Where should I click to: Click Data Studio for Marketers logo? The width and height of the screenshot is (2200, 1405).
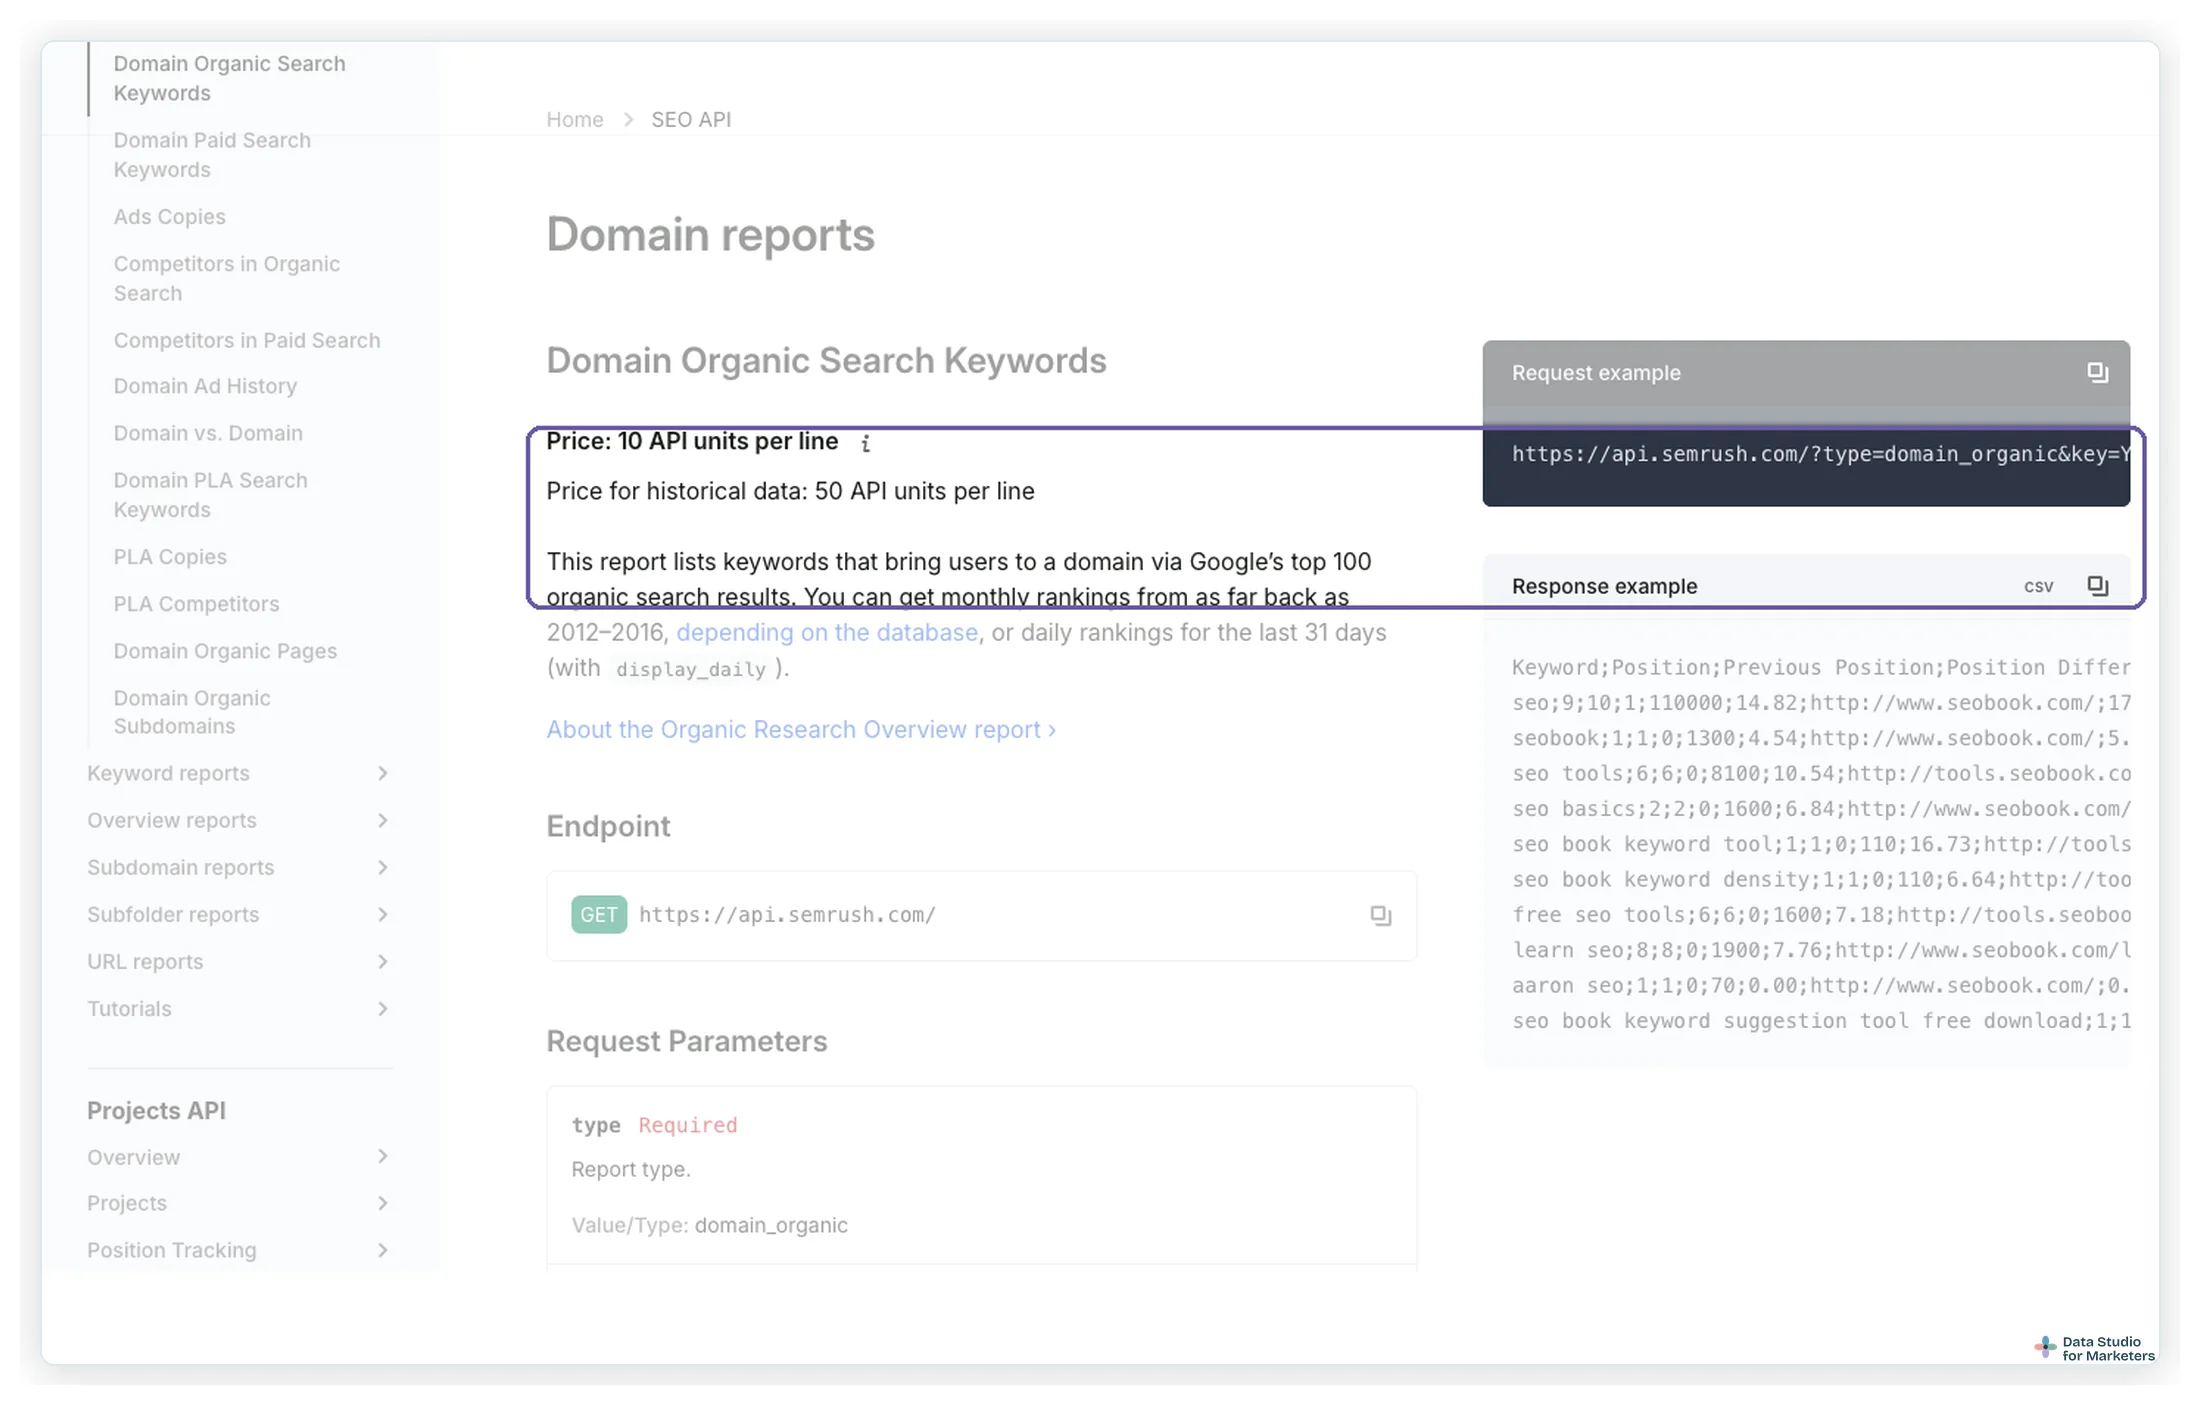click(x=2095, y=1349)
